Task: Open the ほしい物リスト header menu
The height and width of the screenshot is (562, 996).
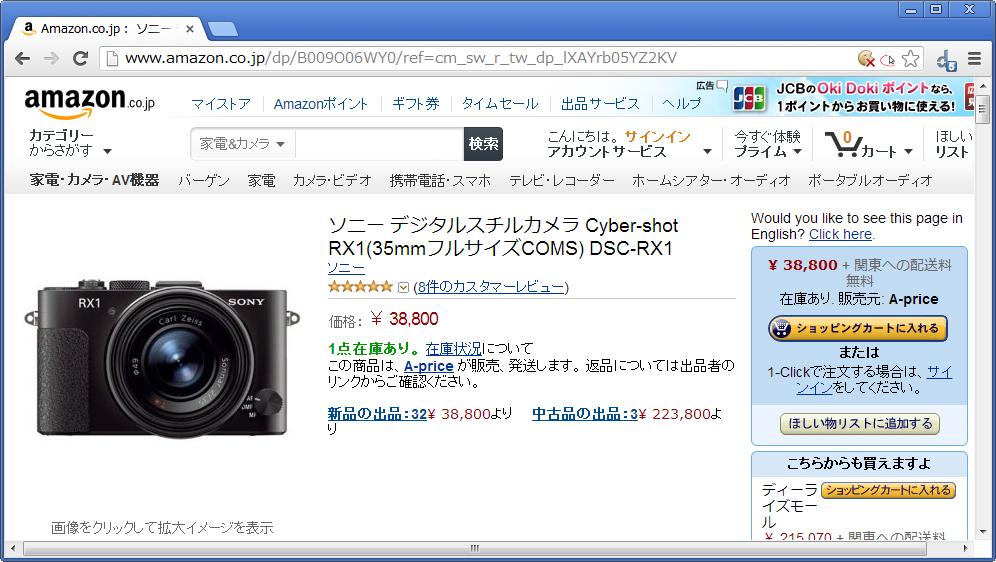Action: coord(953,144)
